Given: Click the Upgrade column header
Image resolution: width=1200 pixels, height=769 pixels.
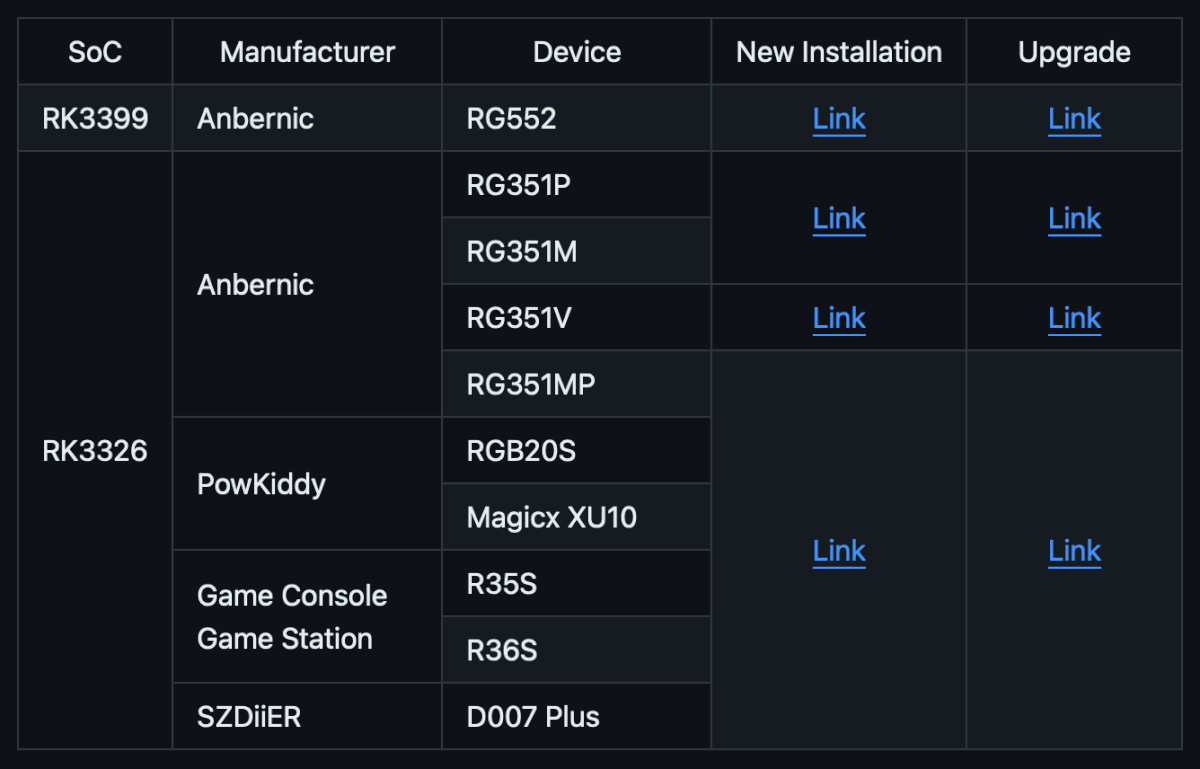Looking at the screenshot, I should (x=1074, y=51).
